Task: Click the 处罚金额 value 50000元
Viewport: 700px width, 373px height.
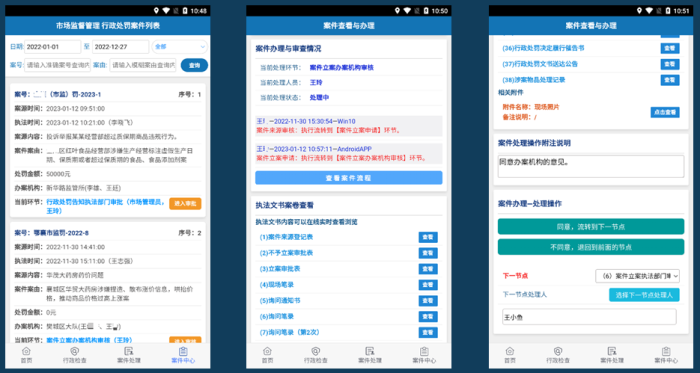Action: click(58, 174)
